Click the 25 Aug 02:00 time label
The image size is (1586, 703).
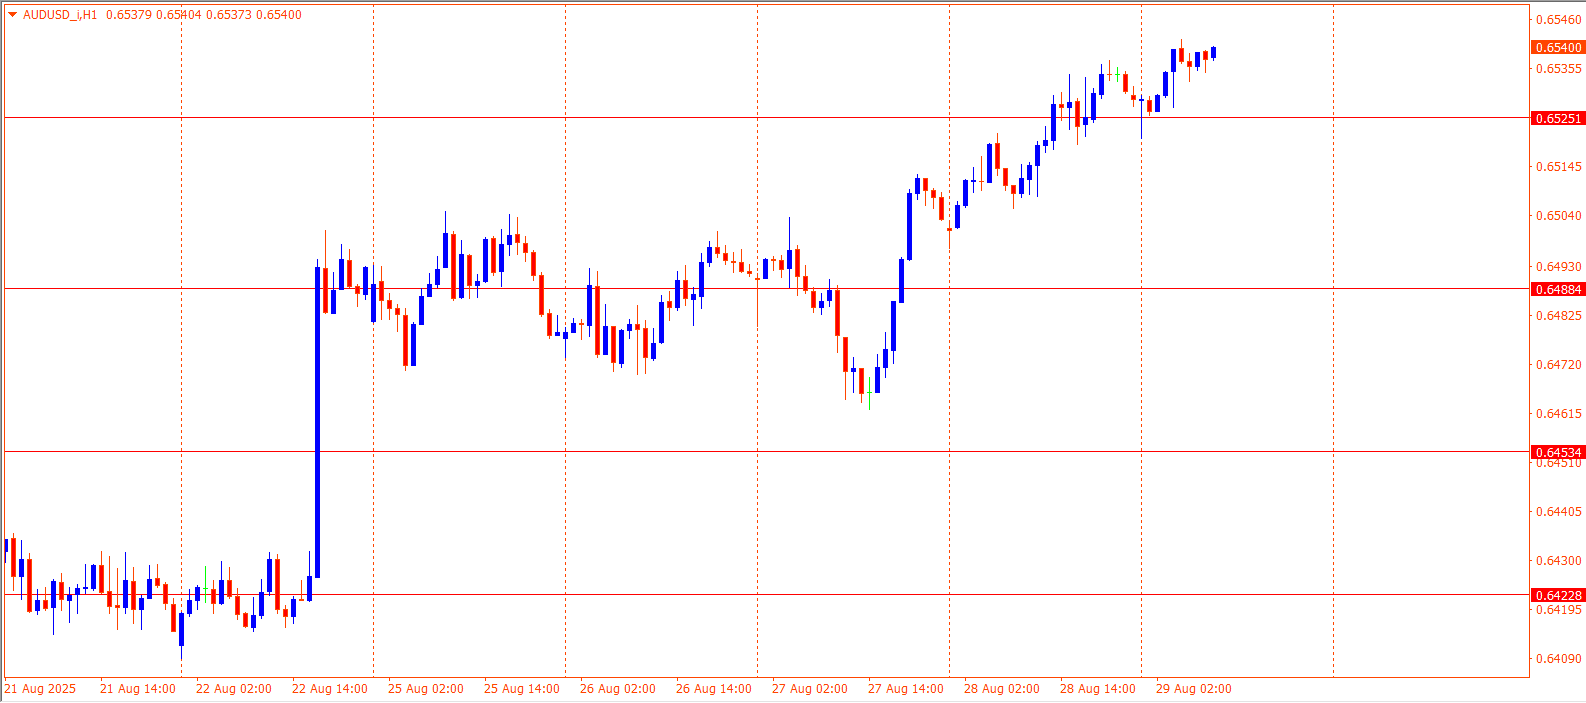(x=426, y=689)
